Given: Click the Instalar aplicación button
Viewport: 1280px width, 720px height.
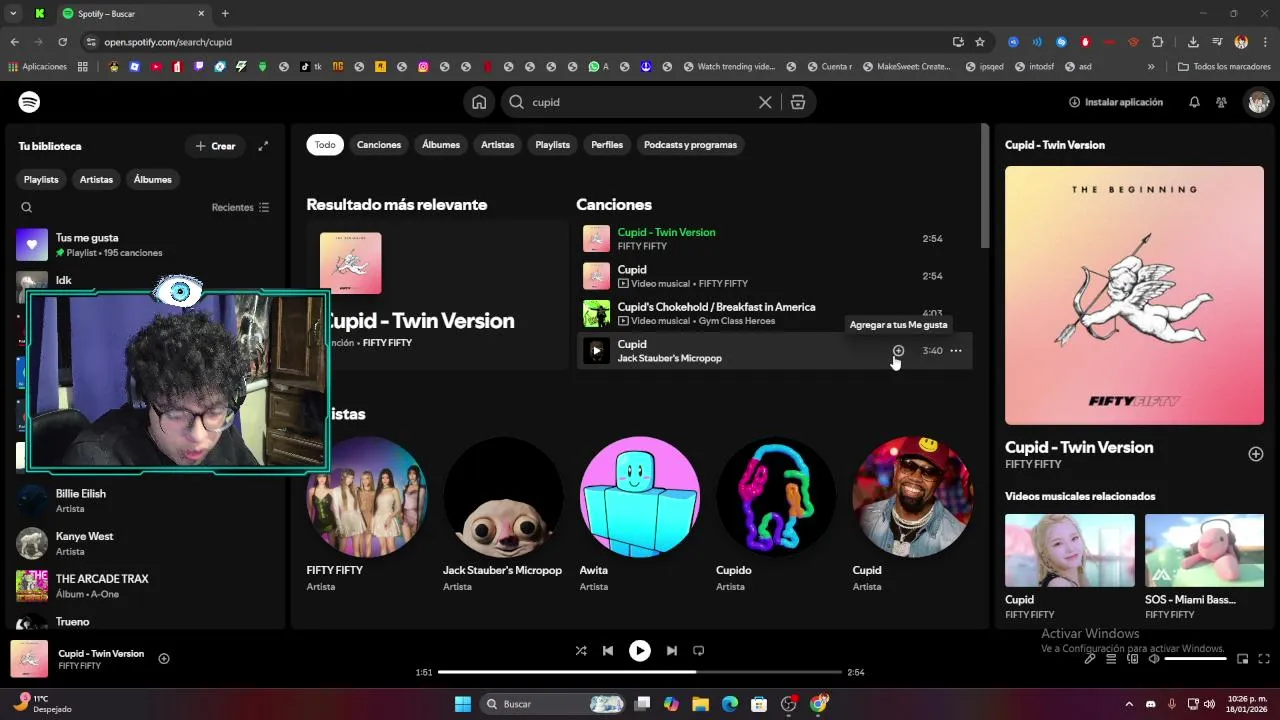Looking at the screenshot, I should 1115,102.
